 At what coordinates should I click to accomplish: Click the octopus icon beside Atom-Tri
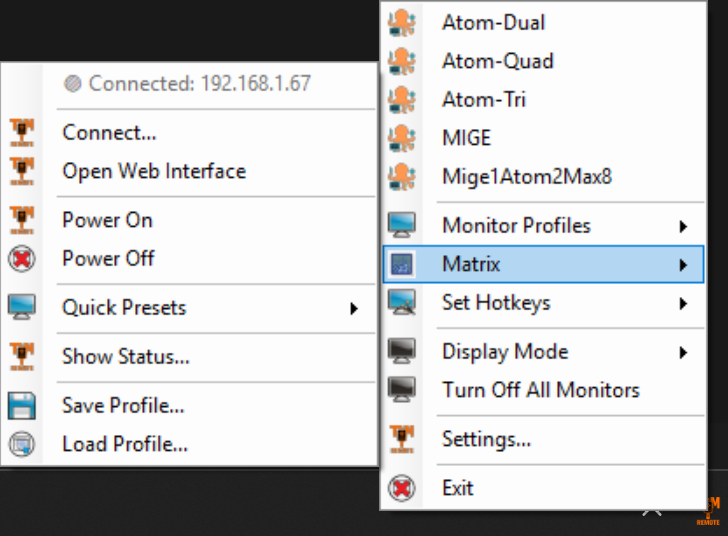[402, 100]
